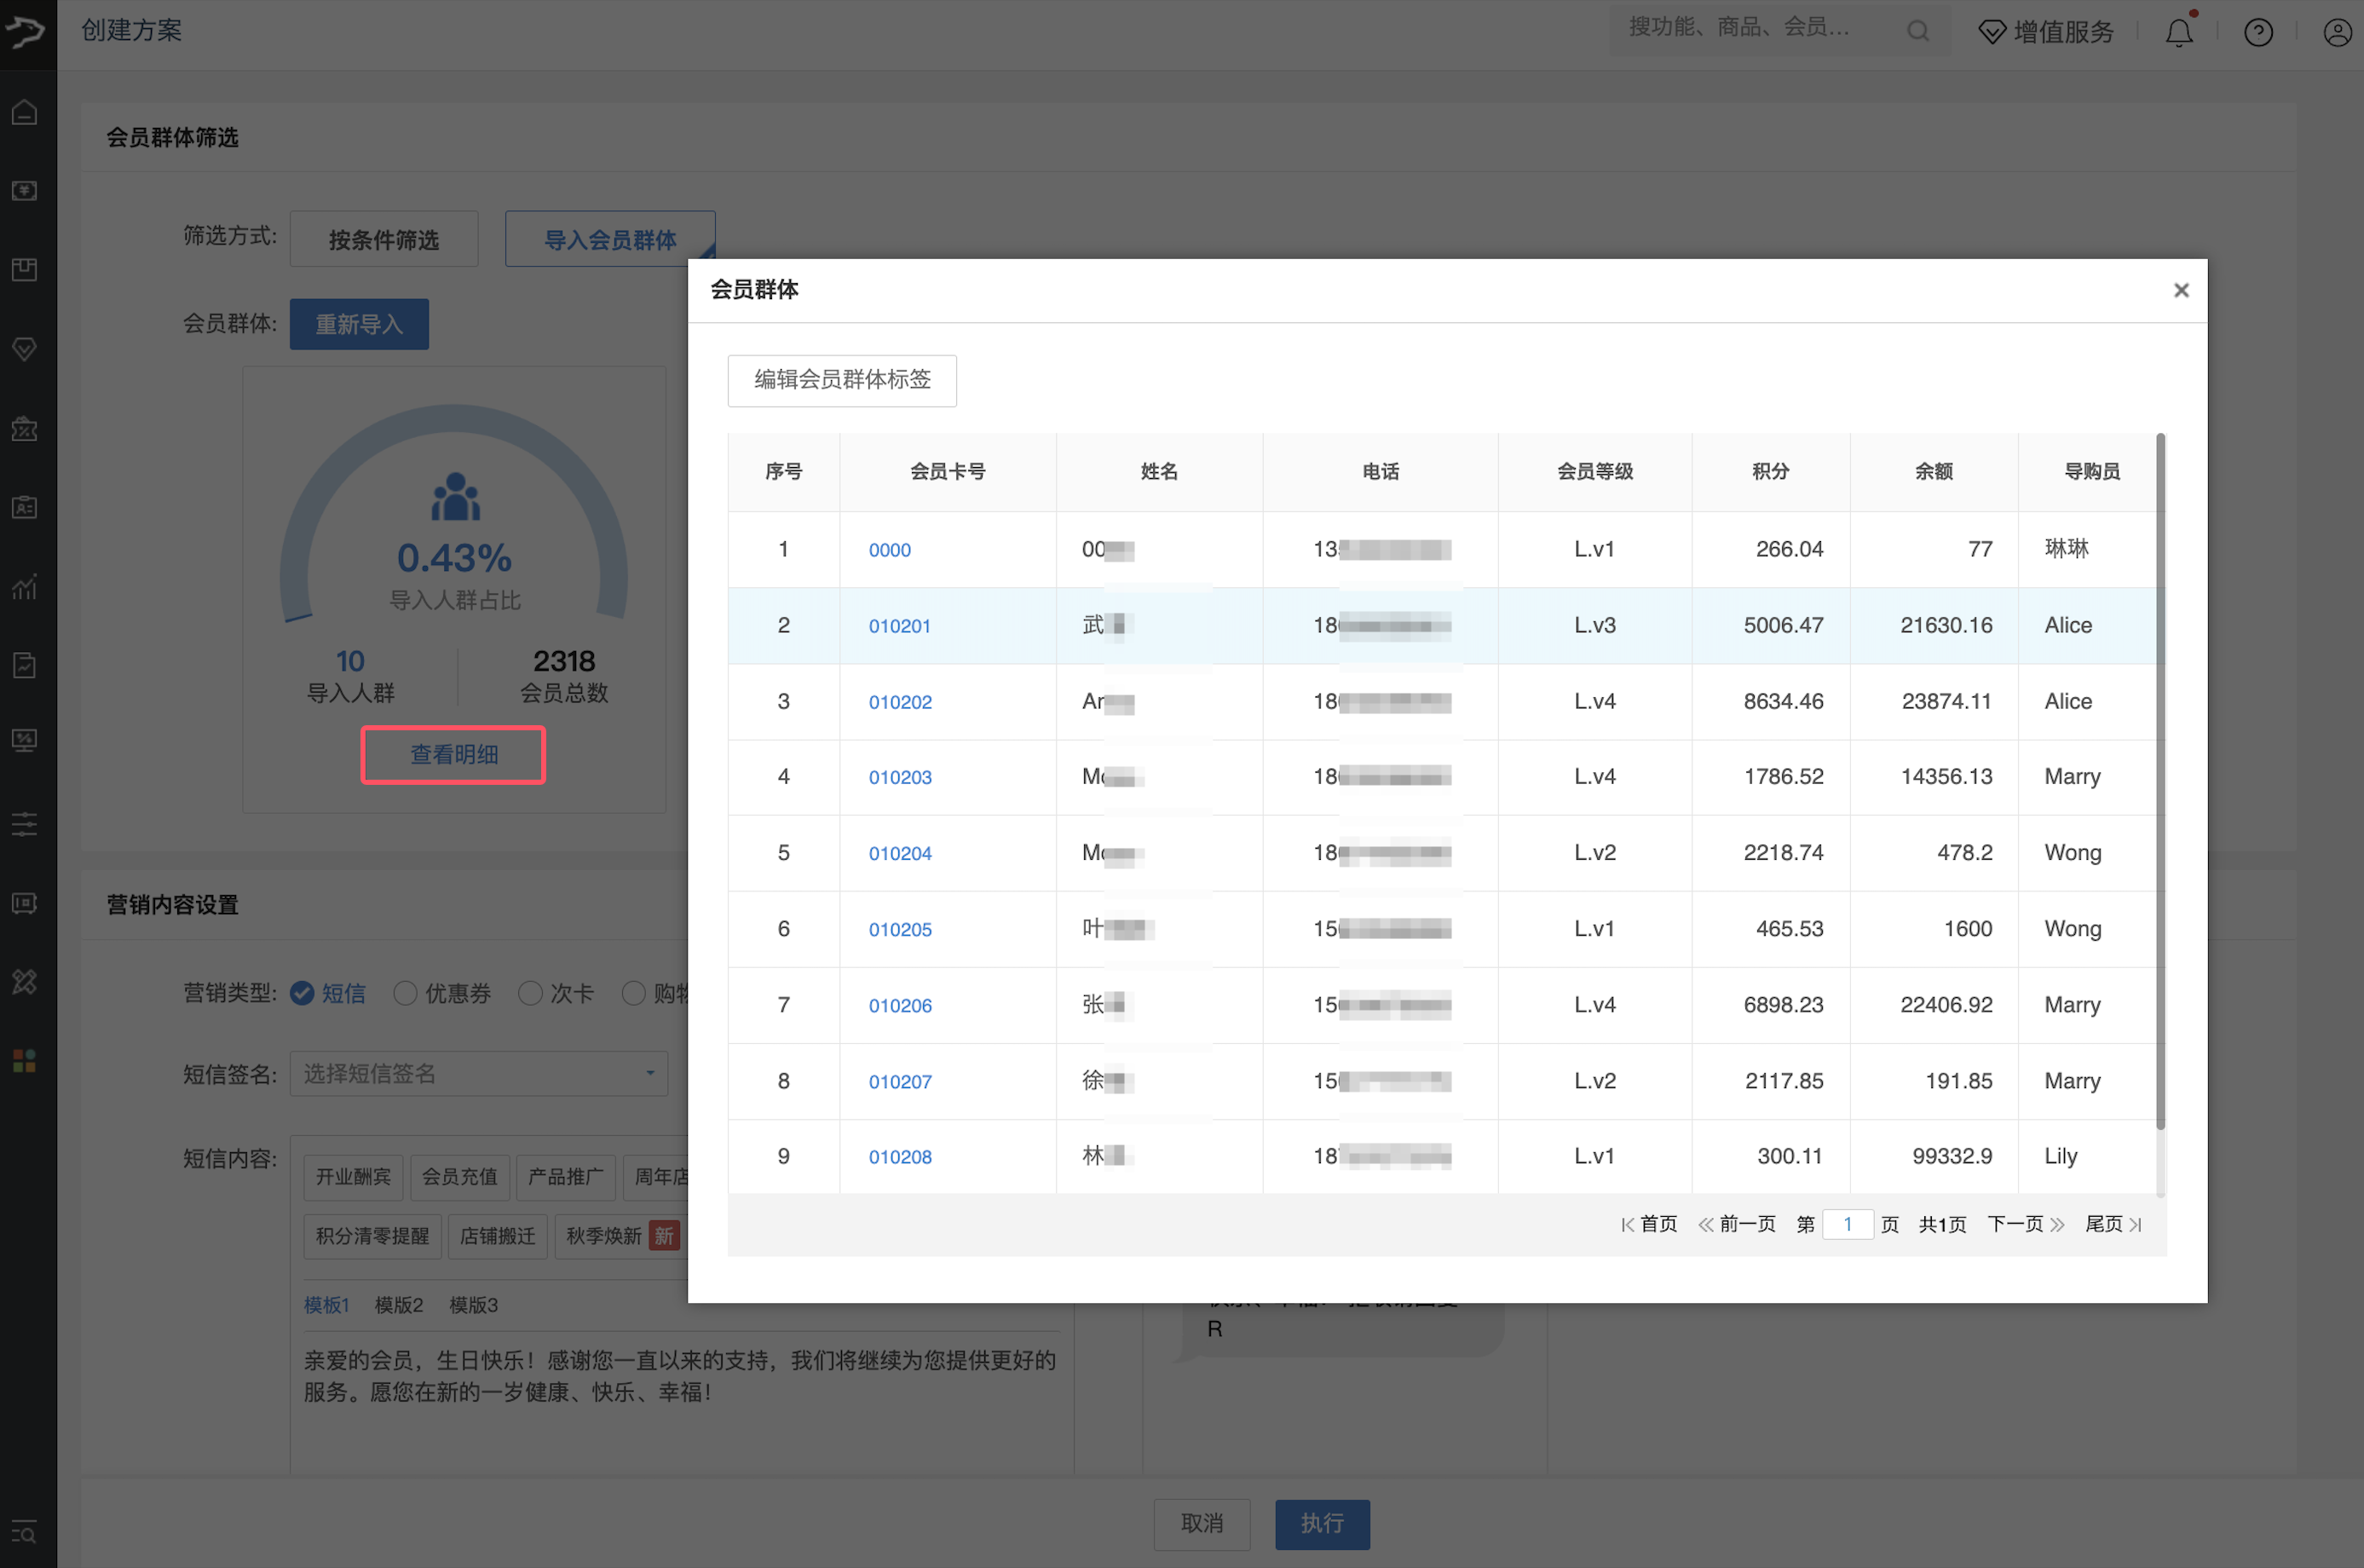Select the 短信 radio button
This screenshot has height=1568, width=2364.
[302, 993]
